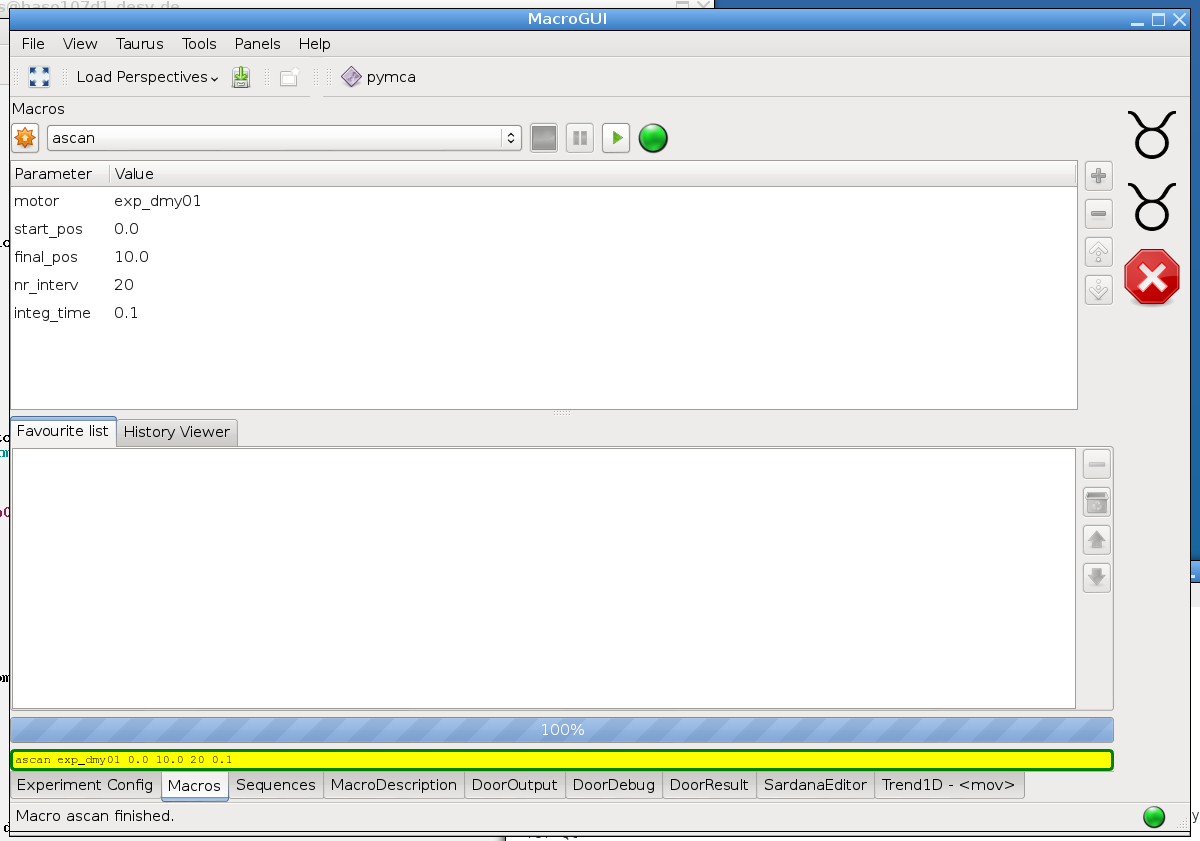1200x841 pixels.
Task: Select the nr_interv value 20
Action: click(x=124, y=285)
